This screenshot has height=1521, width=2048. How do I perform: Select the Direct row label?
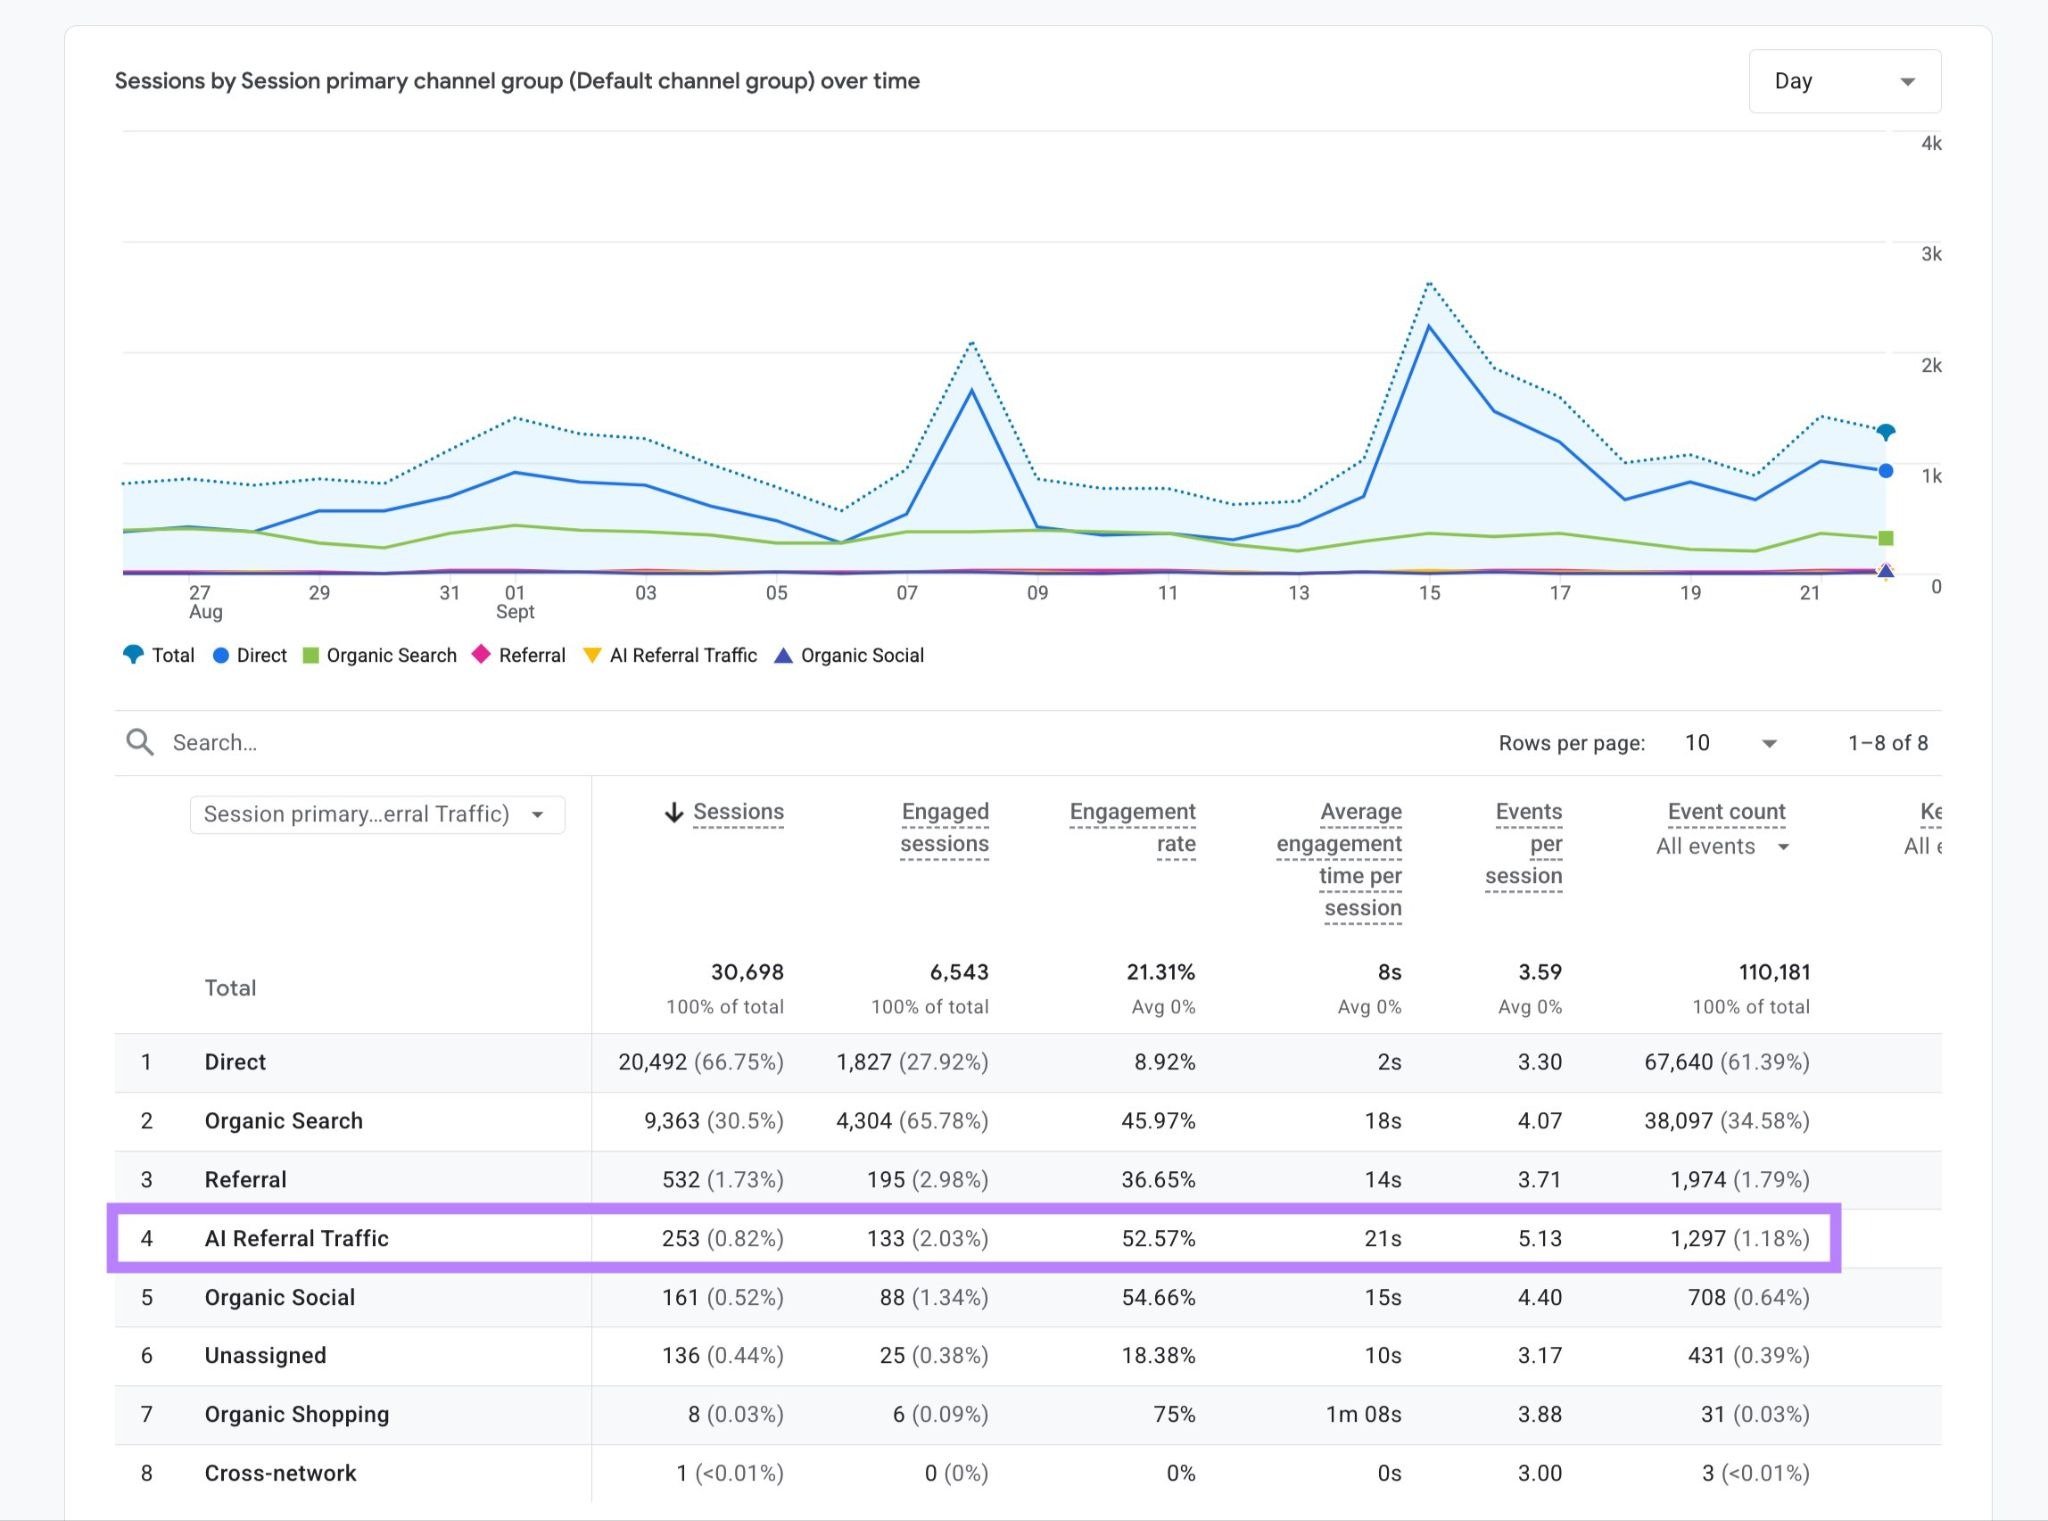[x=235, y=1062]
